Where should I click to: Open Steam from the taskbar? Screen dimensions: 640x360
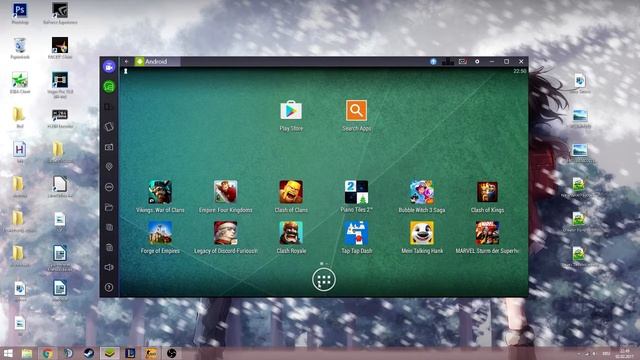pyautogui.click(x=89, y=353)
